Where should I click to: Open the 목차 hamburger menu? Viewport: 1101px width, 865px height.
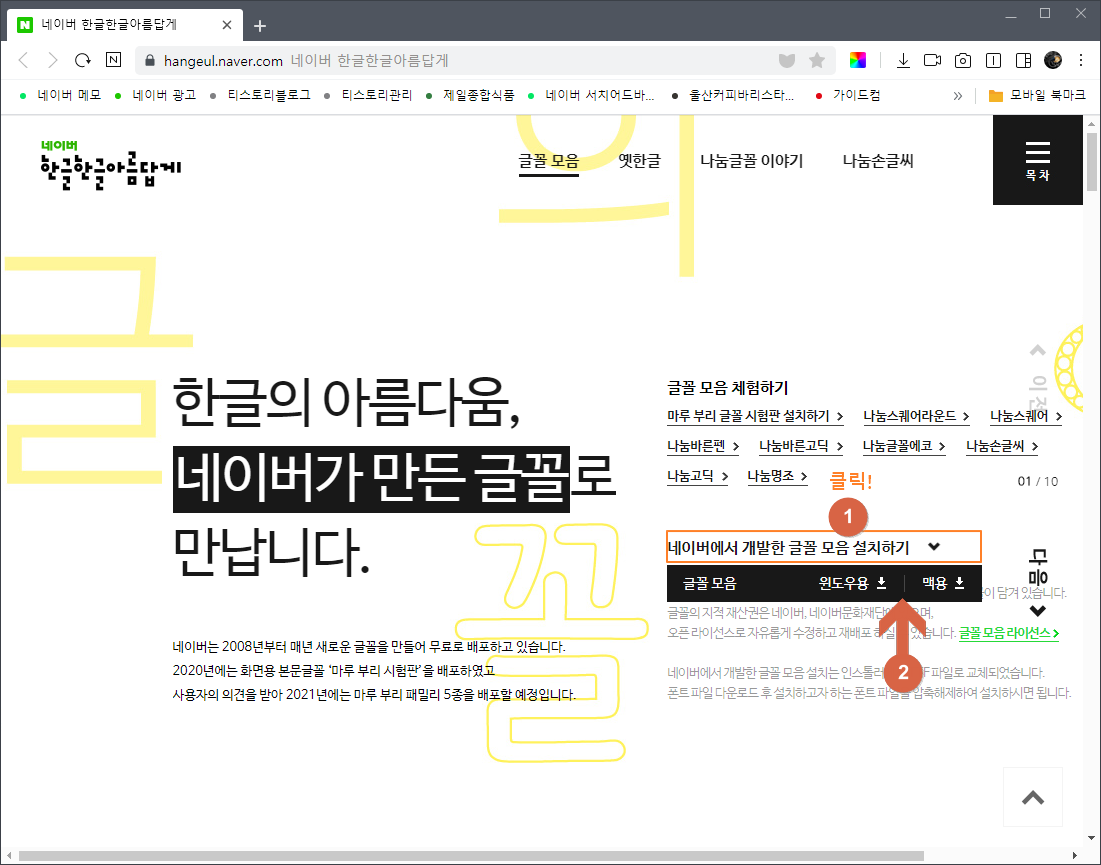click(x=1037, y=160)
